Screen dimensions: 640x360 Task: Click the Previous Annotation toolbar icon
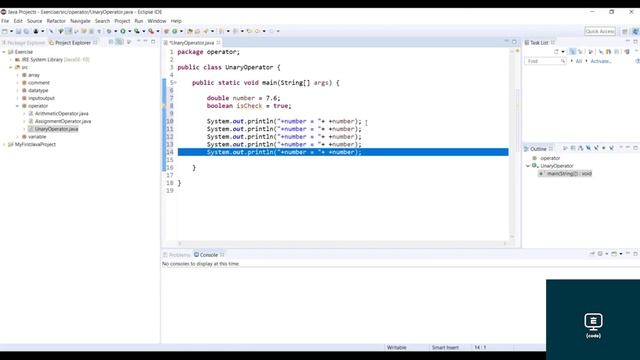coord(235,31)
